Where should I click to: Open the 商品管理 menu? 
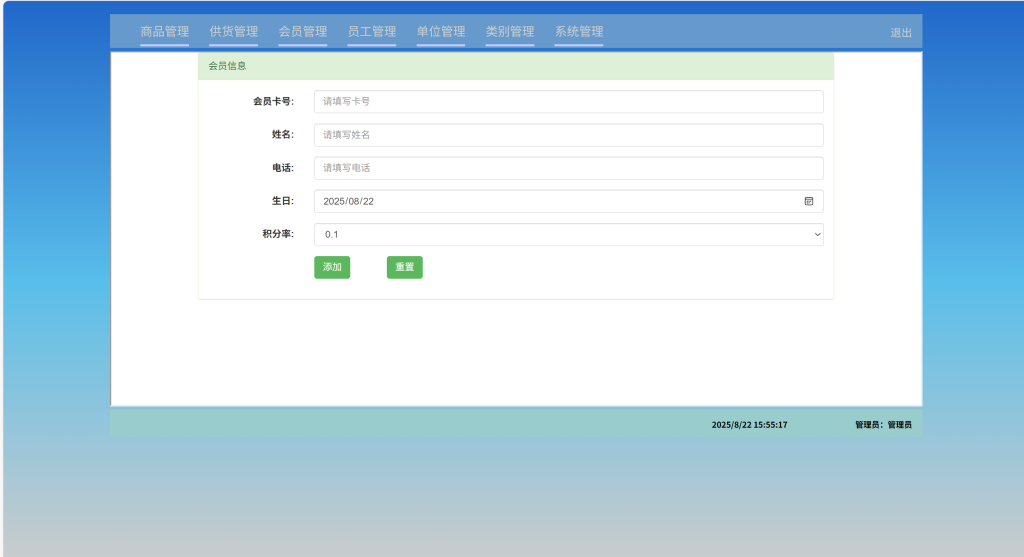point(165,31)
